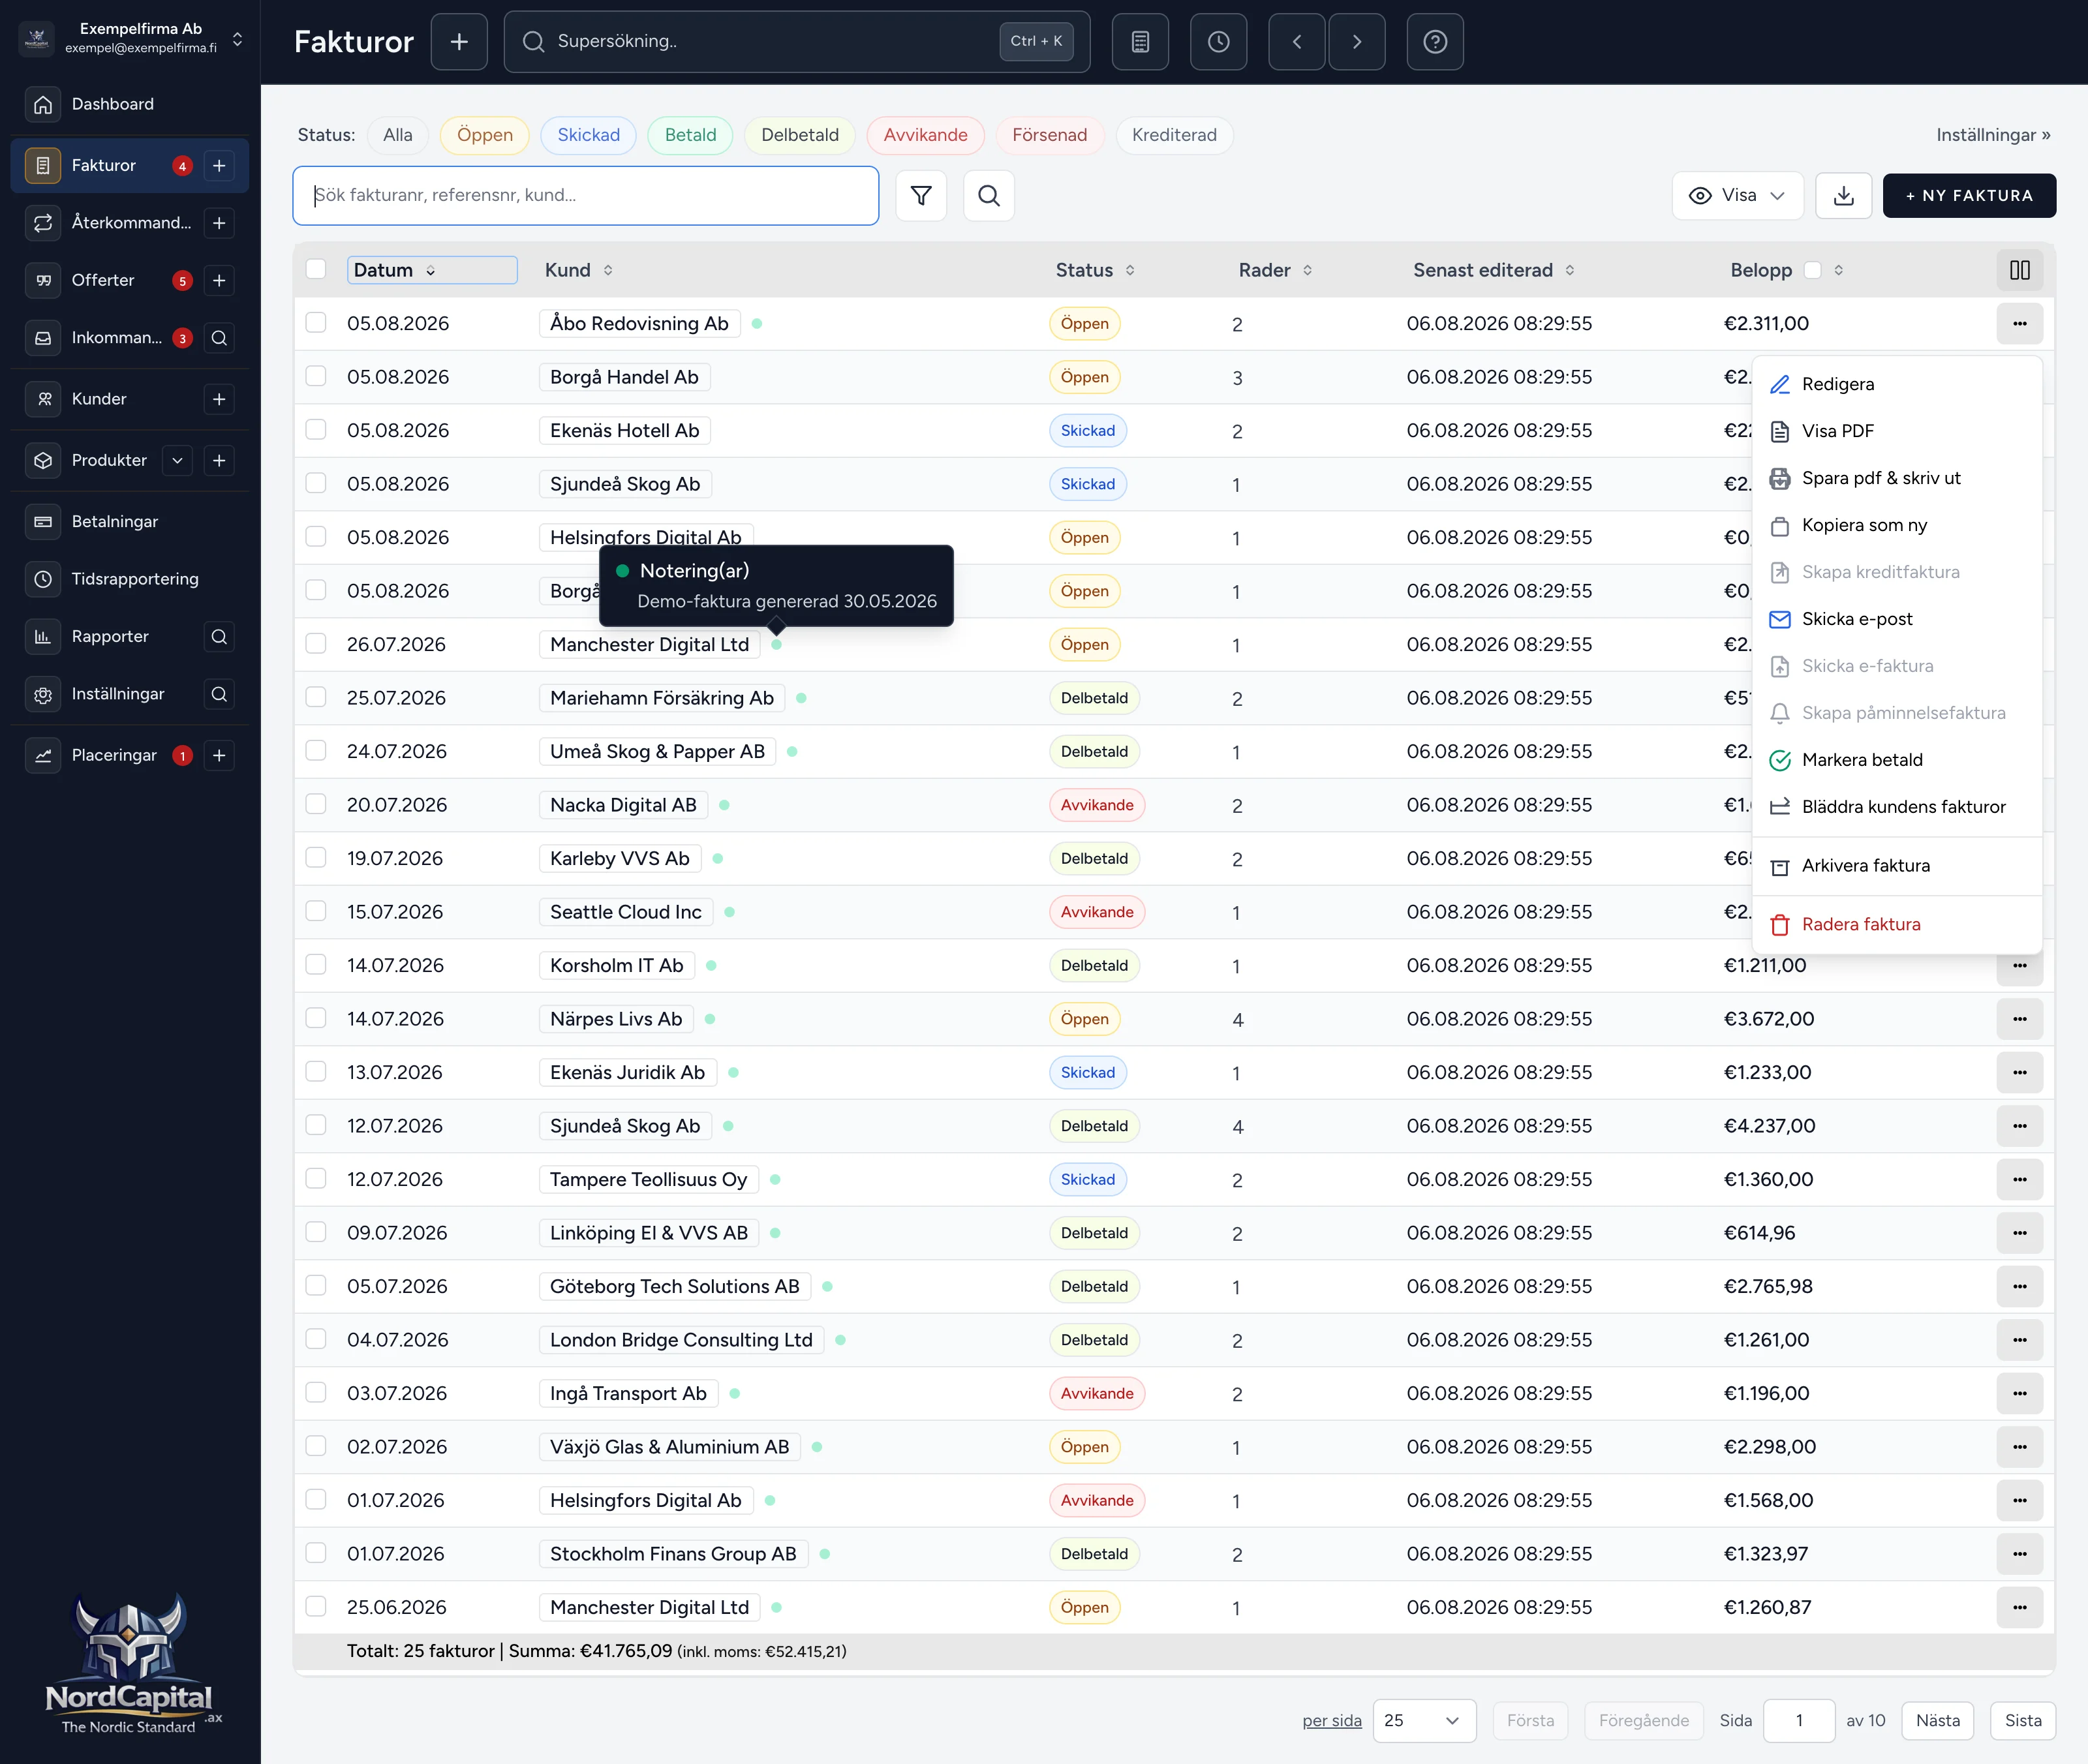Open the history clock icon in top bar
The width and height of the screenshot is (2088, 1764).
[x=1218, y=42]
